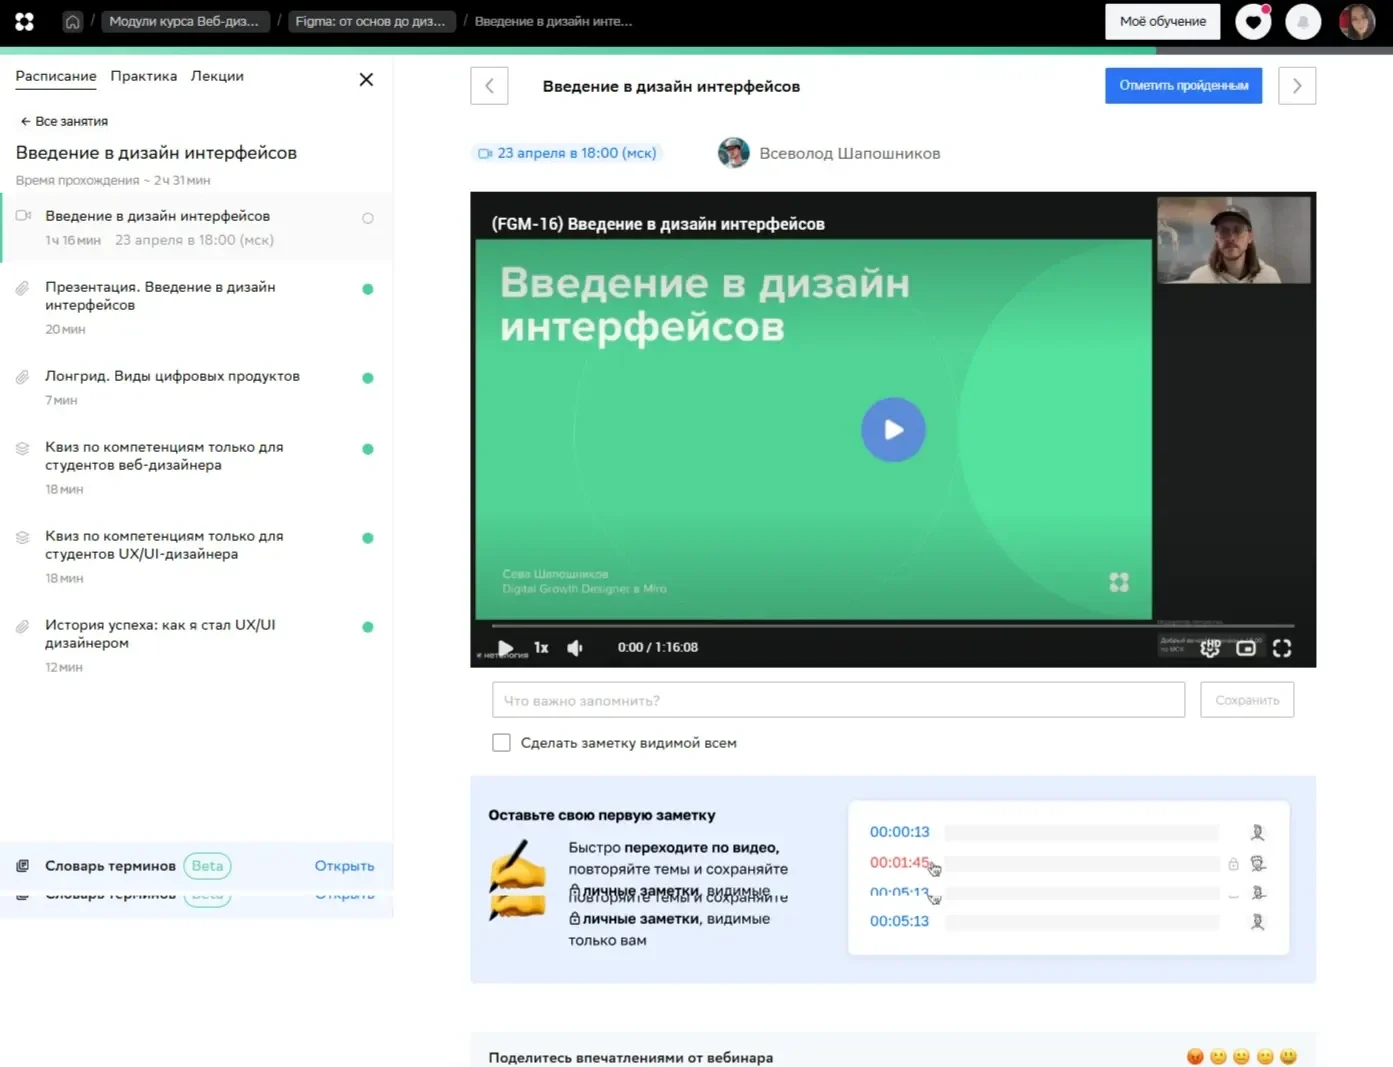Enter fullscreen video mode

pyautogui.click(x=1282, y=648)
